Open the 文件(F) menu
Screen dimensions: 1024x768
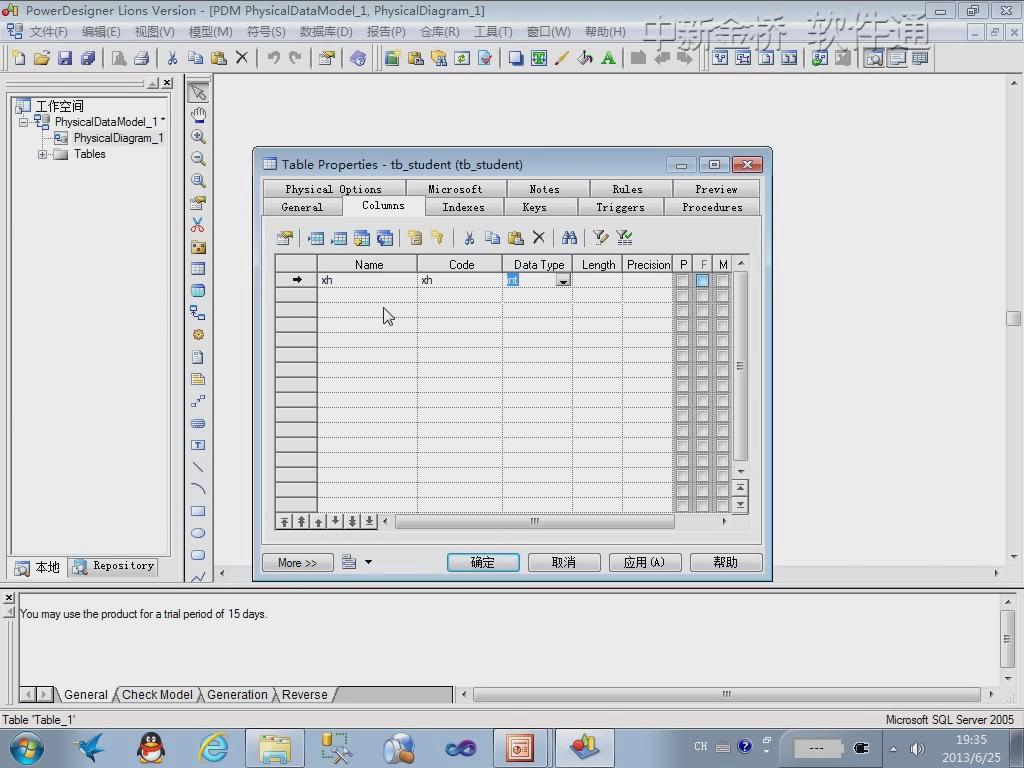(48, 31)
